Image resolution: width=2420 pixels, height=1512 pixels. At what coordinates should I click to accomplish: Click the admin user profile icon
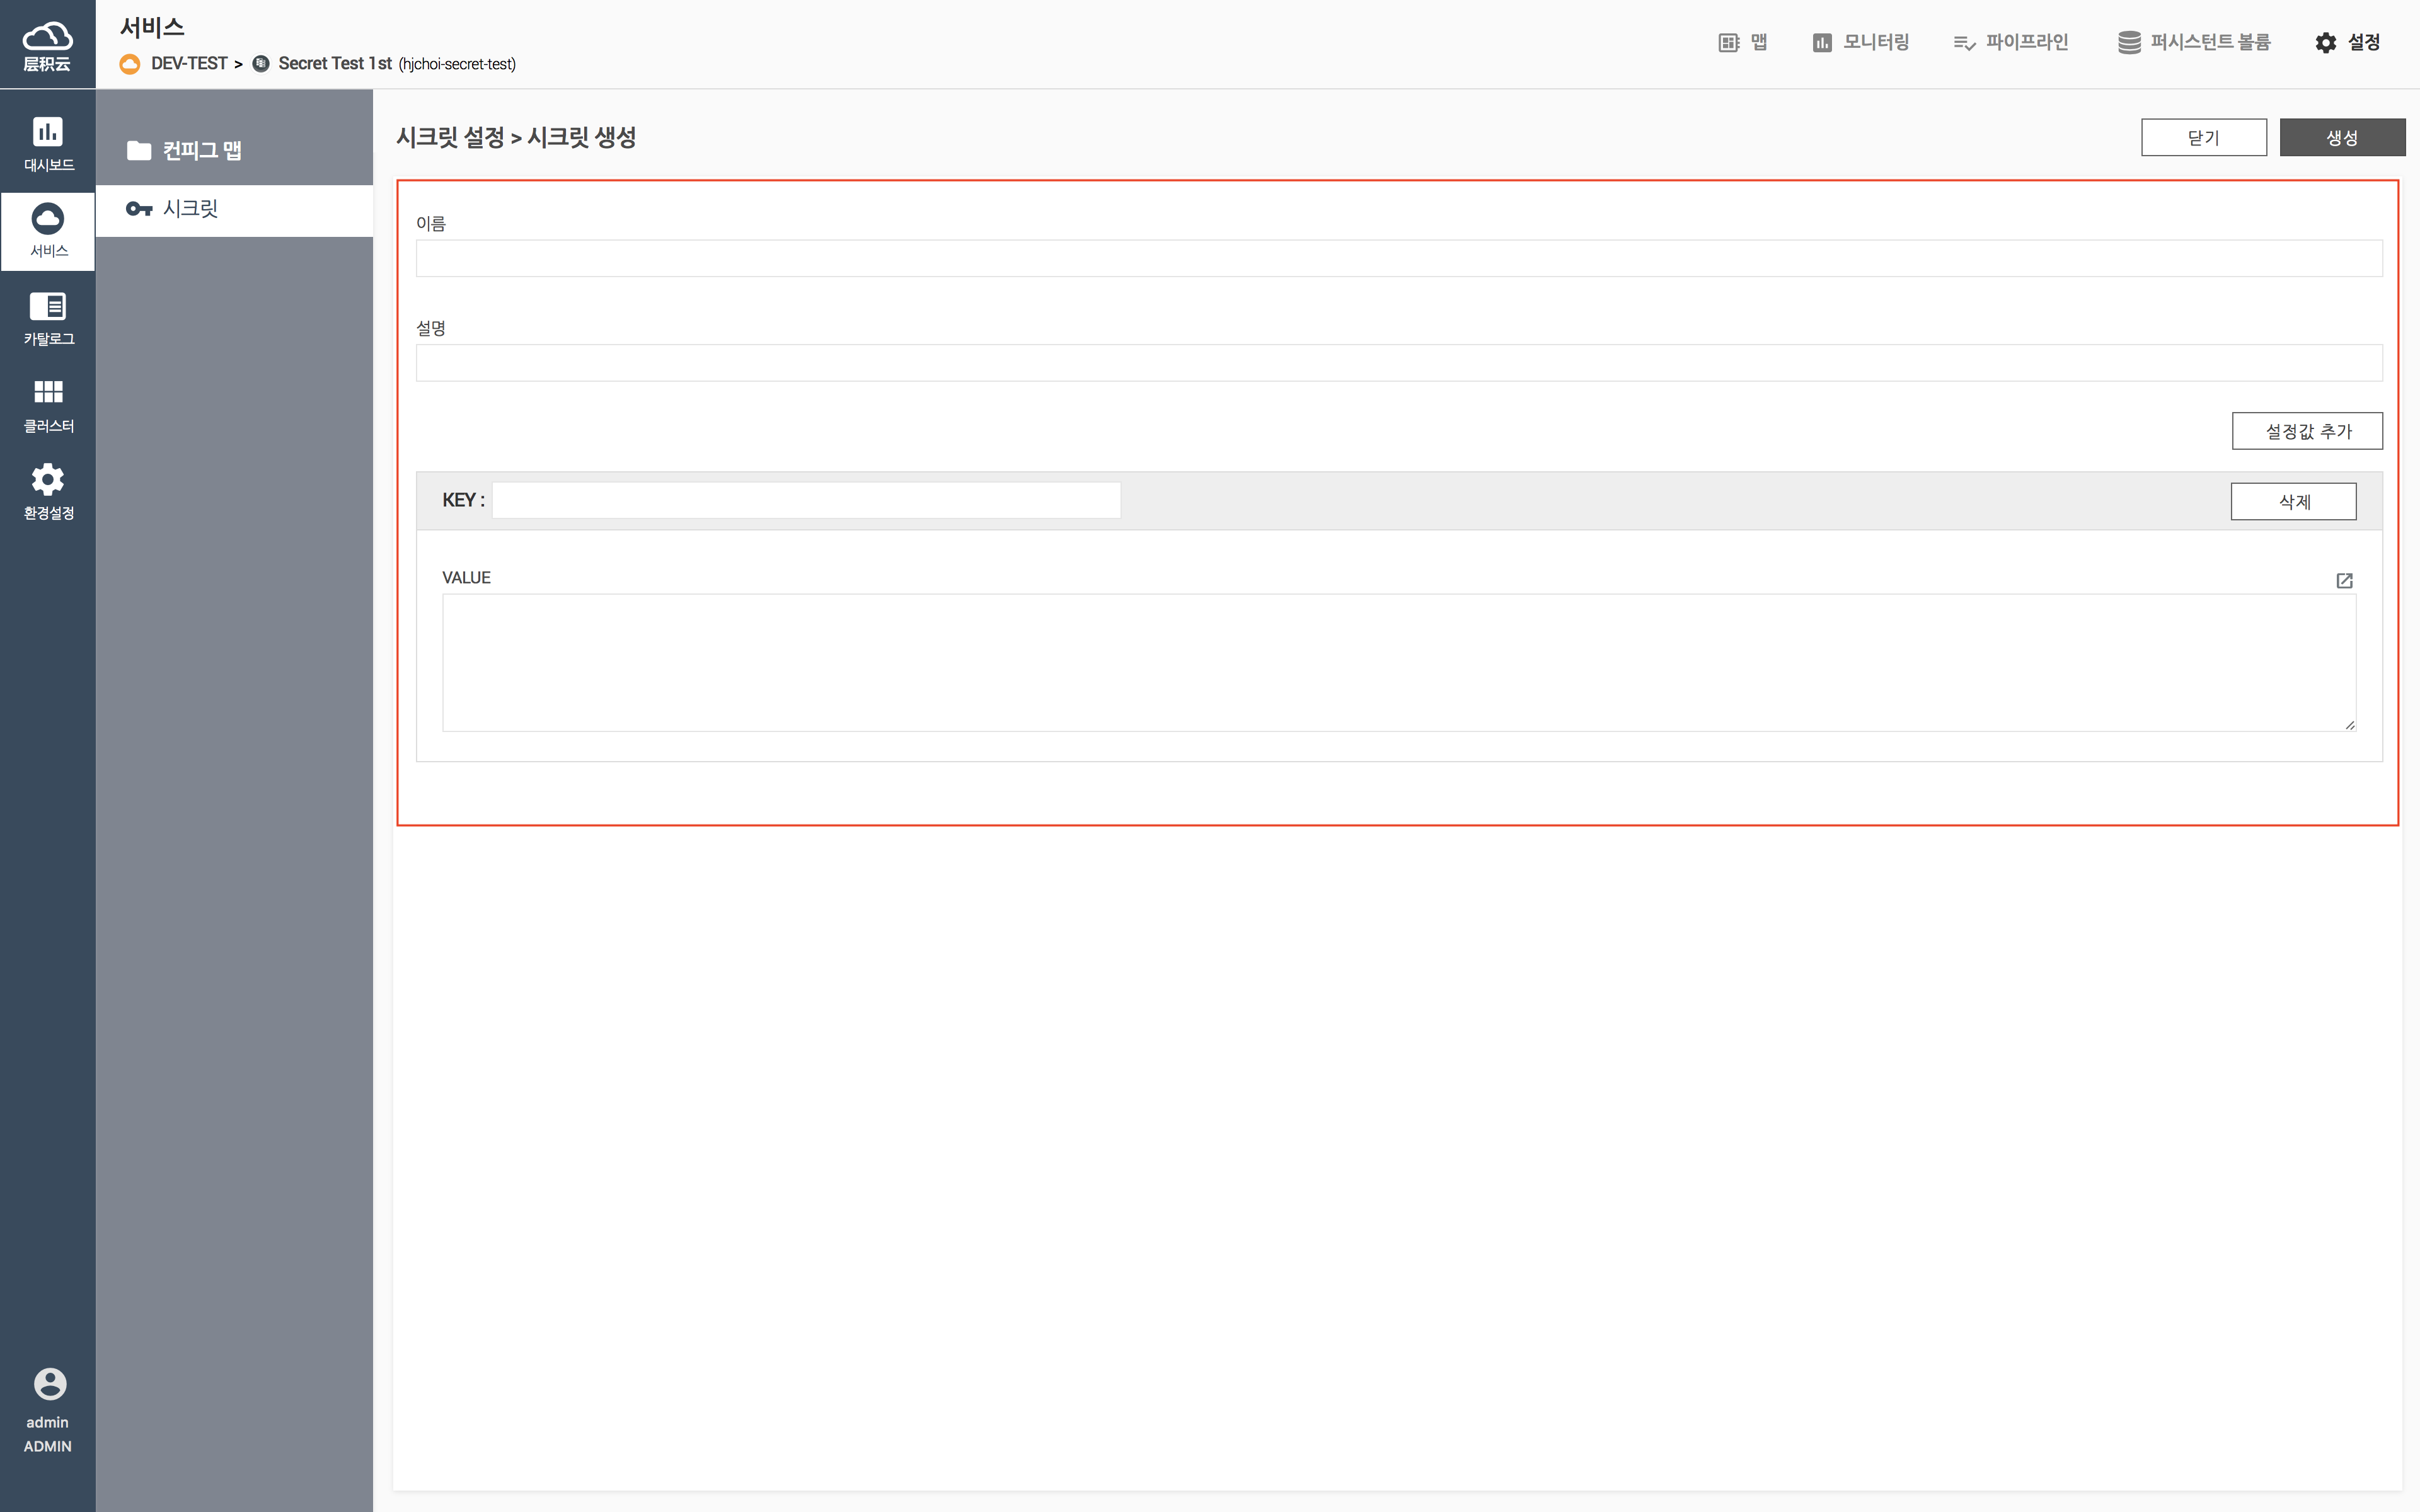49,1384
